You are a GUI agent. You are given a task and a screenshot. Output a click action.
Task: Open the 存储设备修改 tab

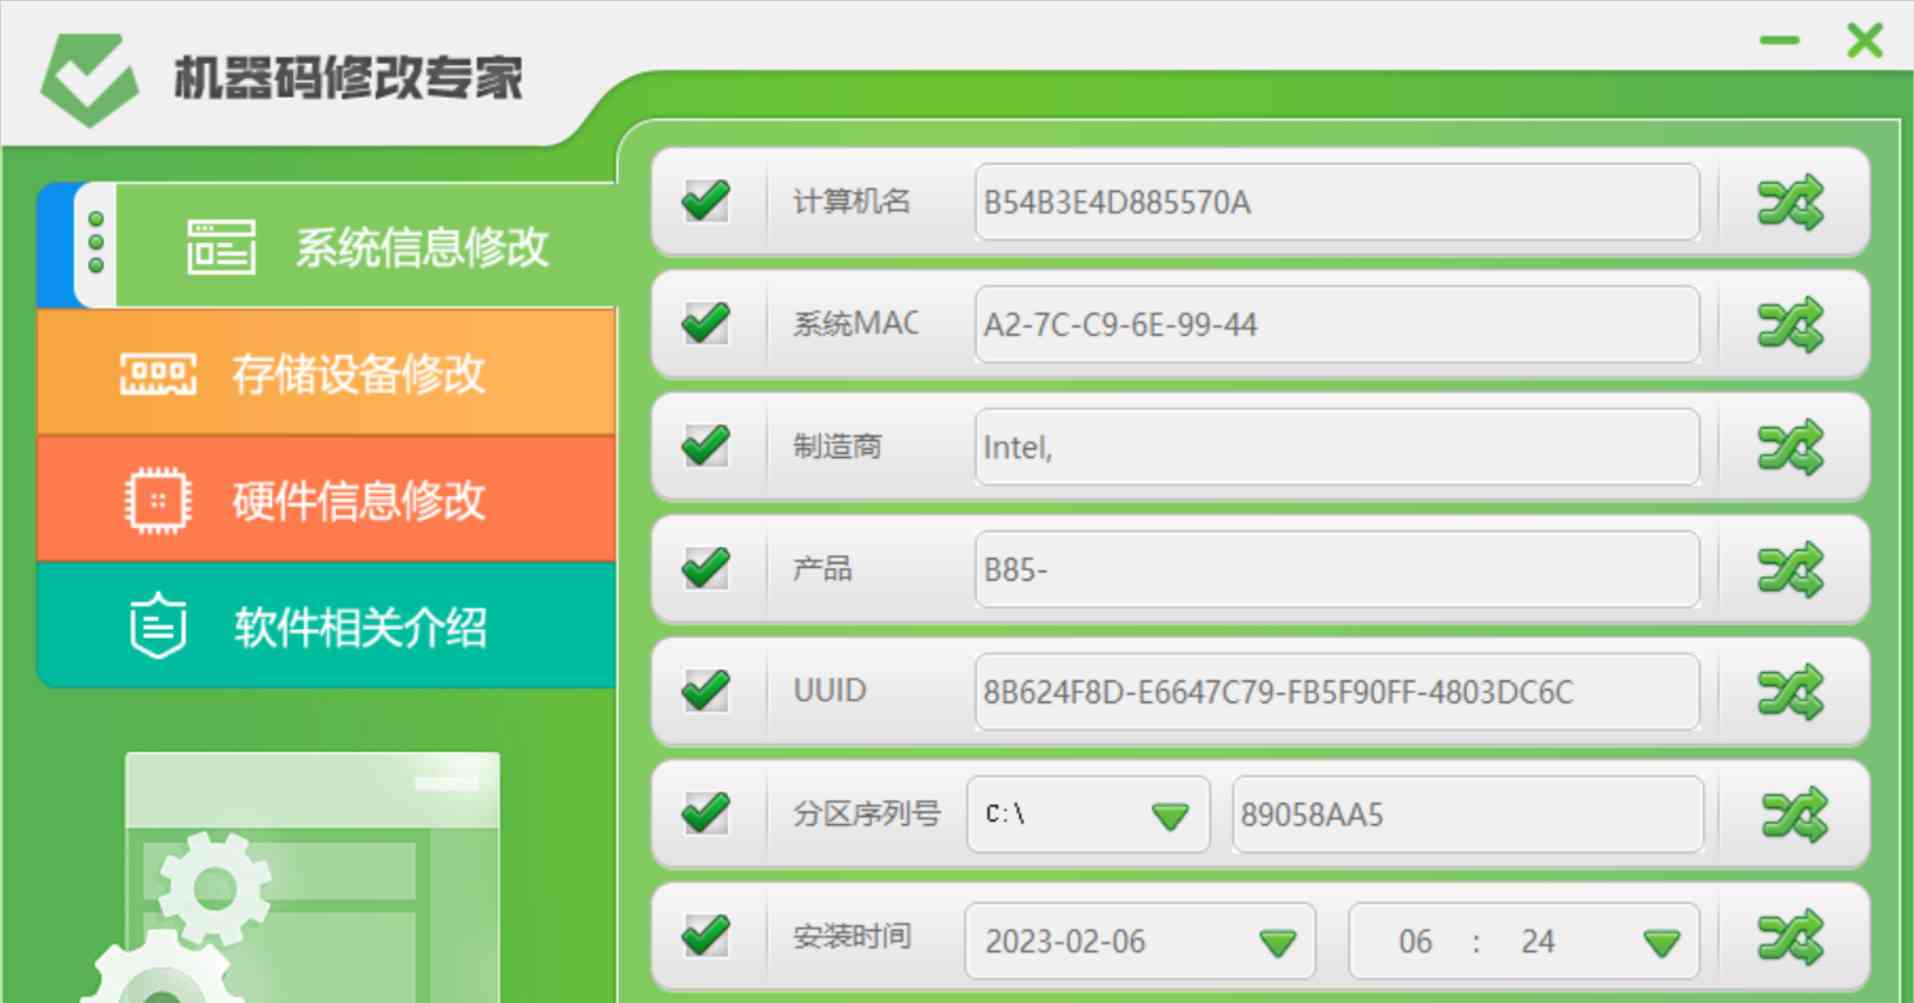pos(327,372)
